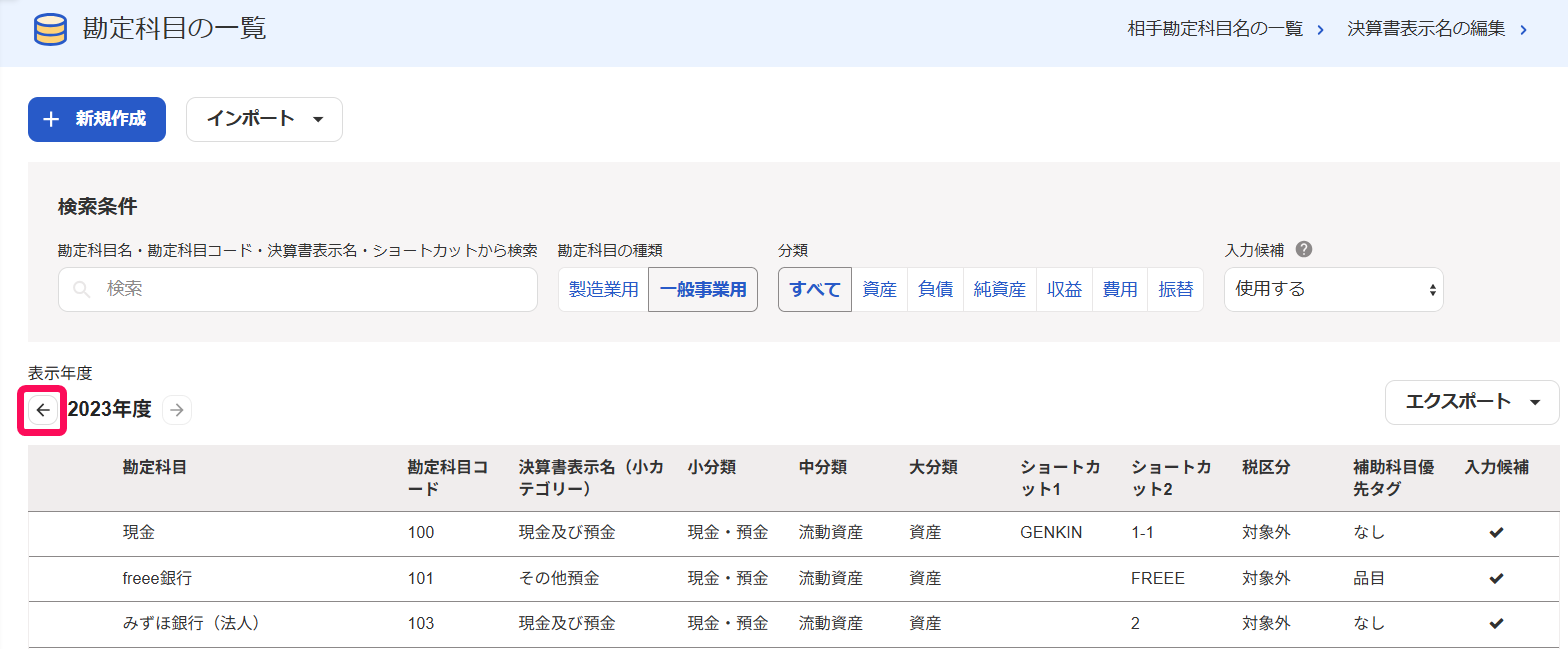This screenshot has height=649, width=1568.
Task: Filter by 振替 classification
Action: tap(1176, 290)
